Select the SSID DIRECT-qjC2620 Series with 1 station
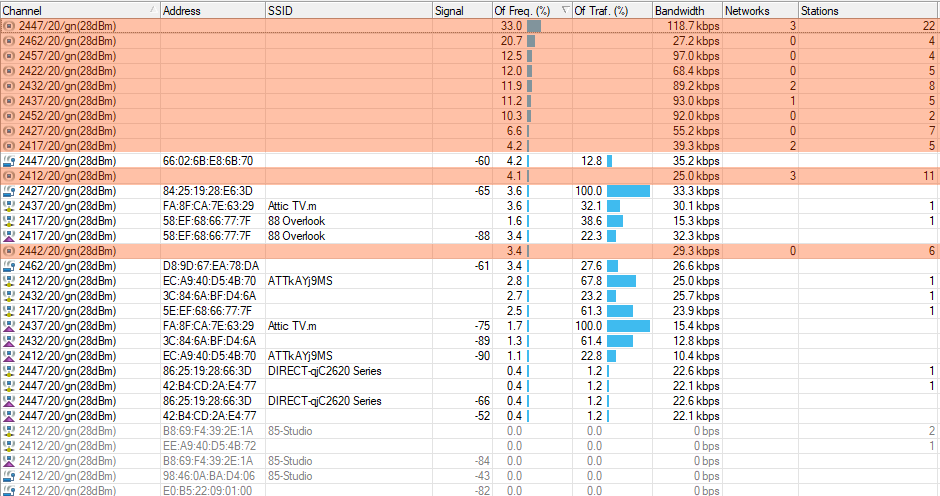940x496 pixels. 324,371
